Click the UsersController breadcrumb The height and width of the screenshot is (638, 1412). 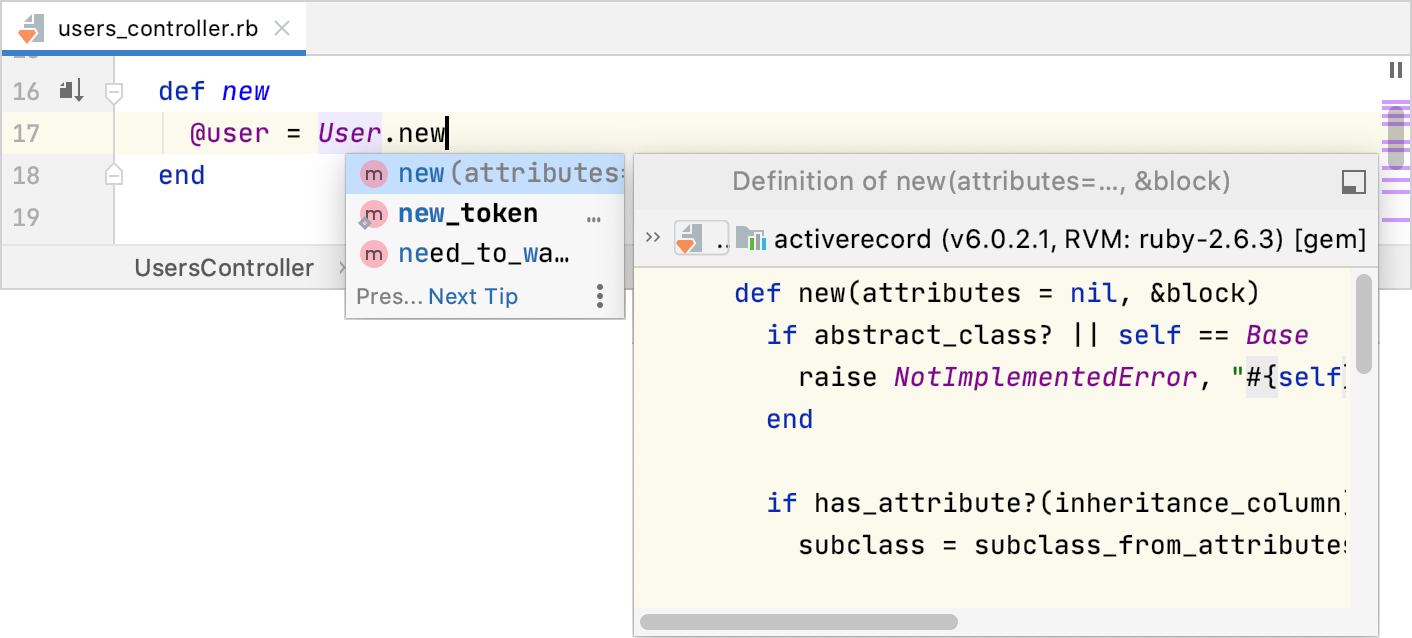[x=224, y=268]
